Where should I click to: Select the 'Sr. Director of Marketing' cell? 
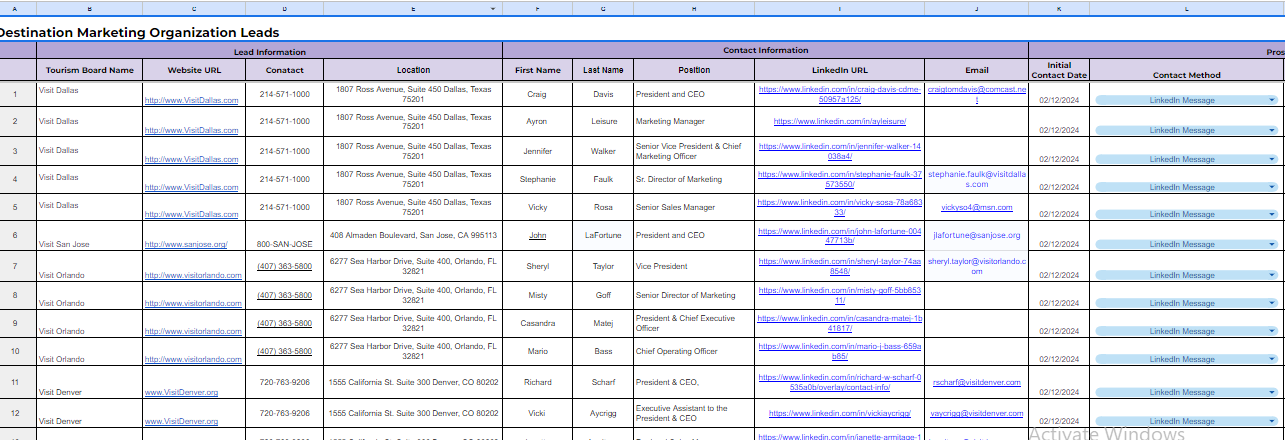[x=694, y=179]
